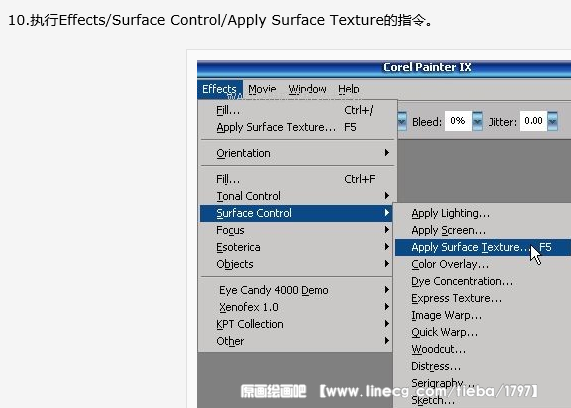
Task: Open dropdown arrow left of Bleed label
Action: coord(402,121)
